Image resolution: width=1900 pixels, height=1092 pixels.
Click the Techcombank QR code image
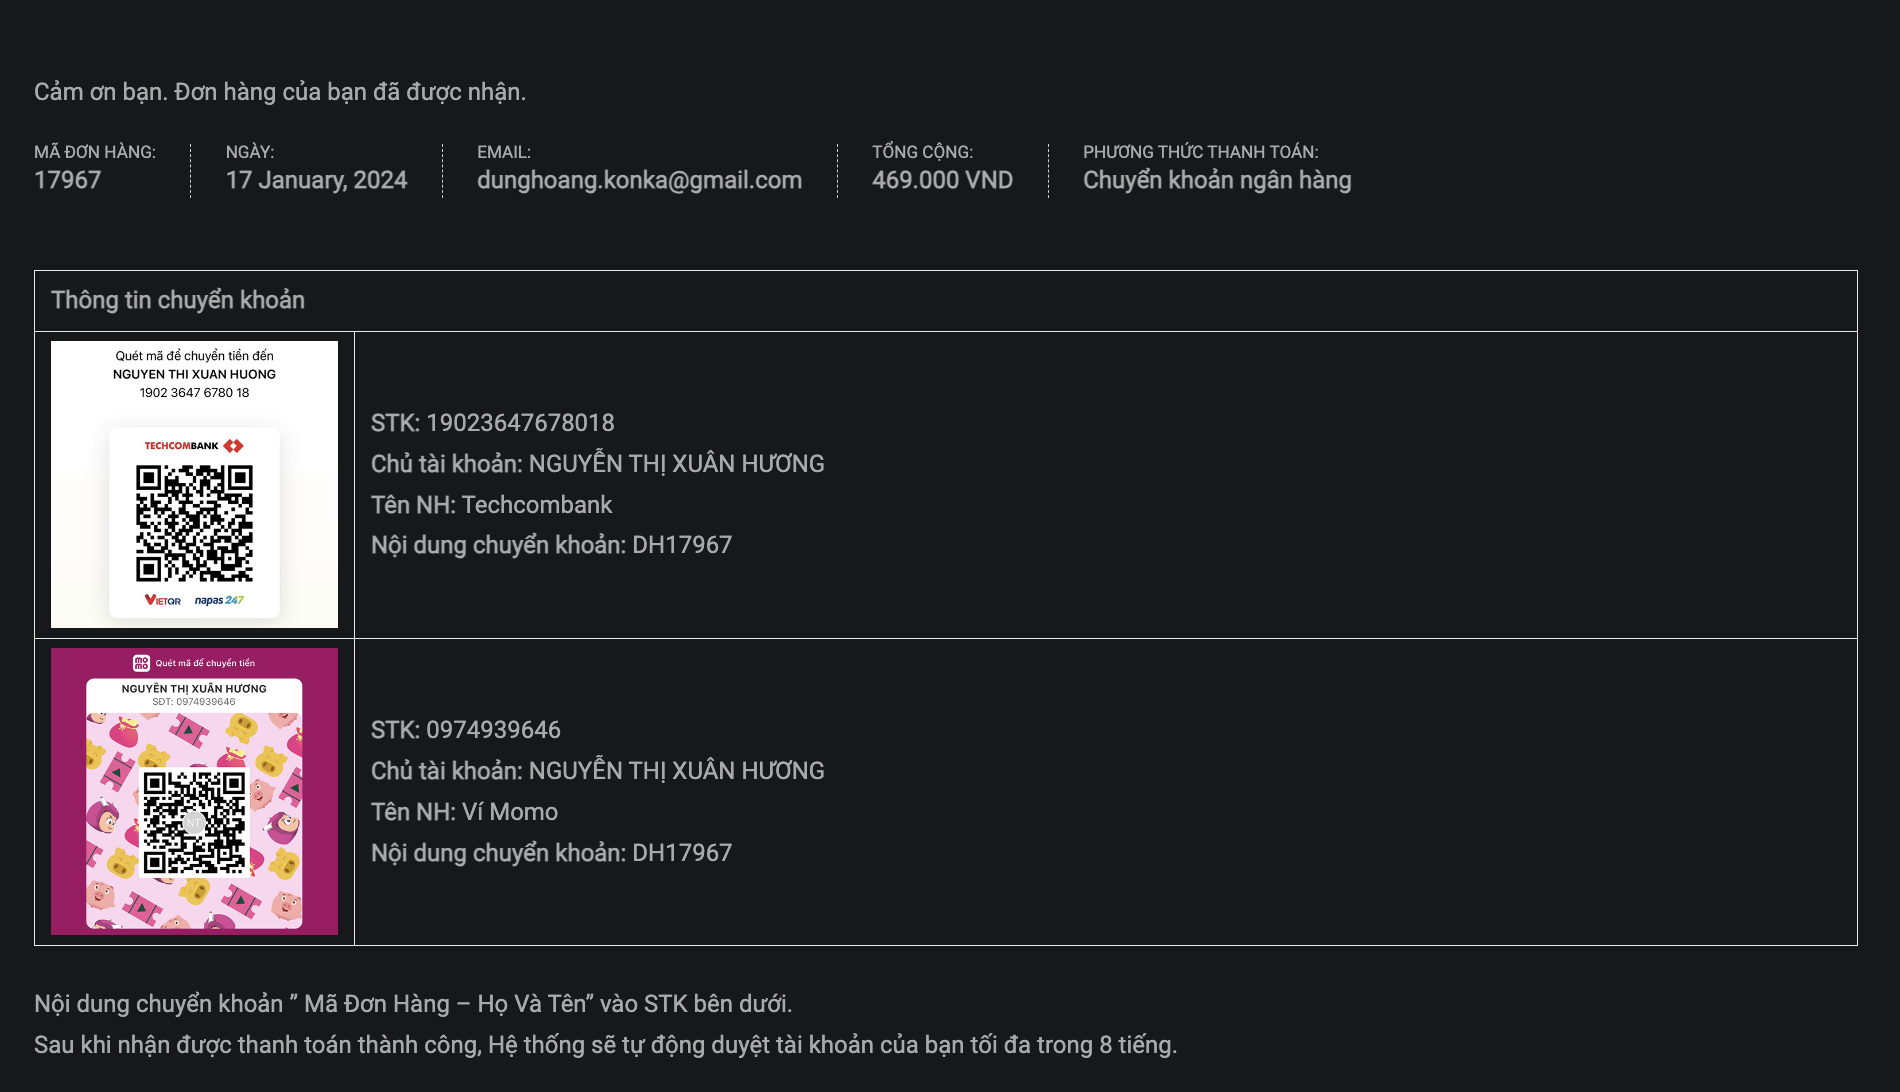194,523
